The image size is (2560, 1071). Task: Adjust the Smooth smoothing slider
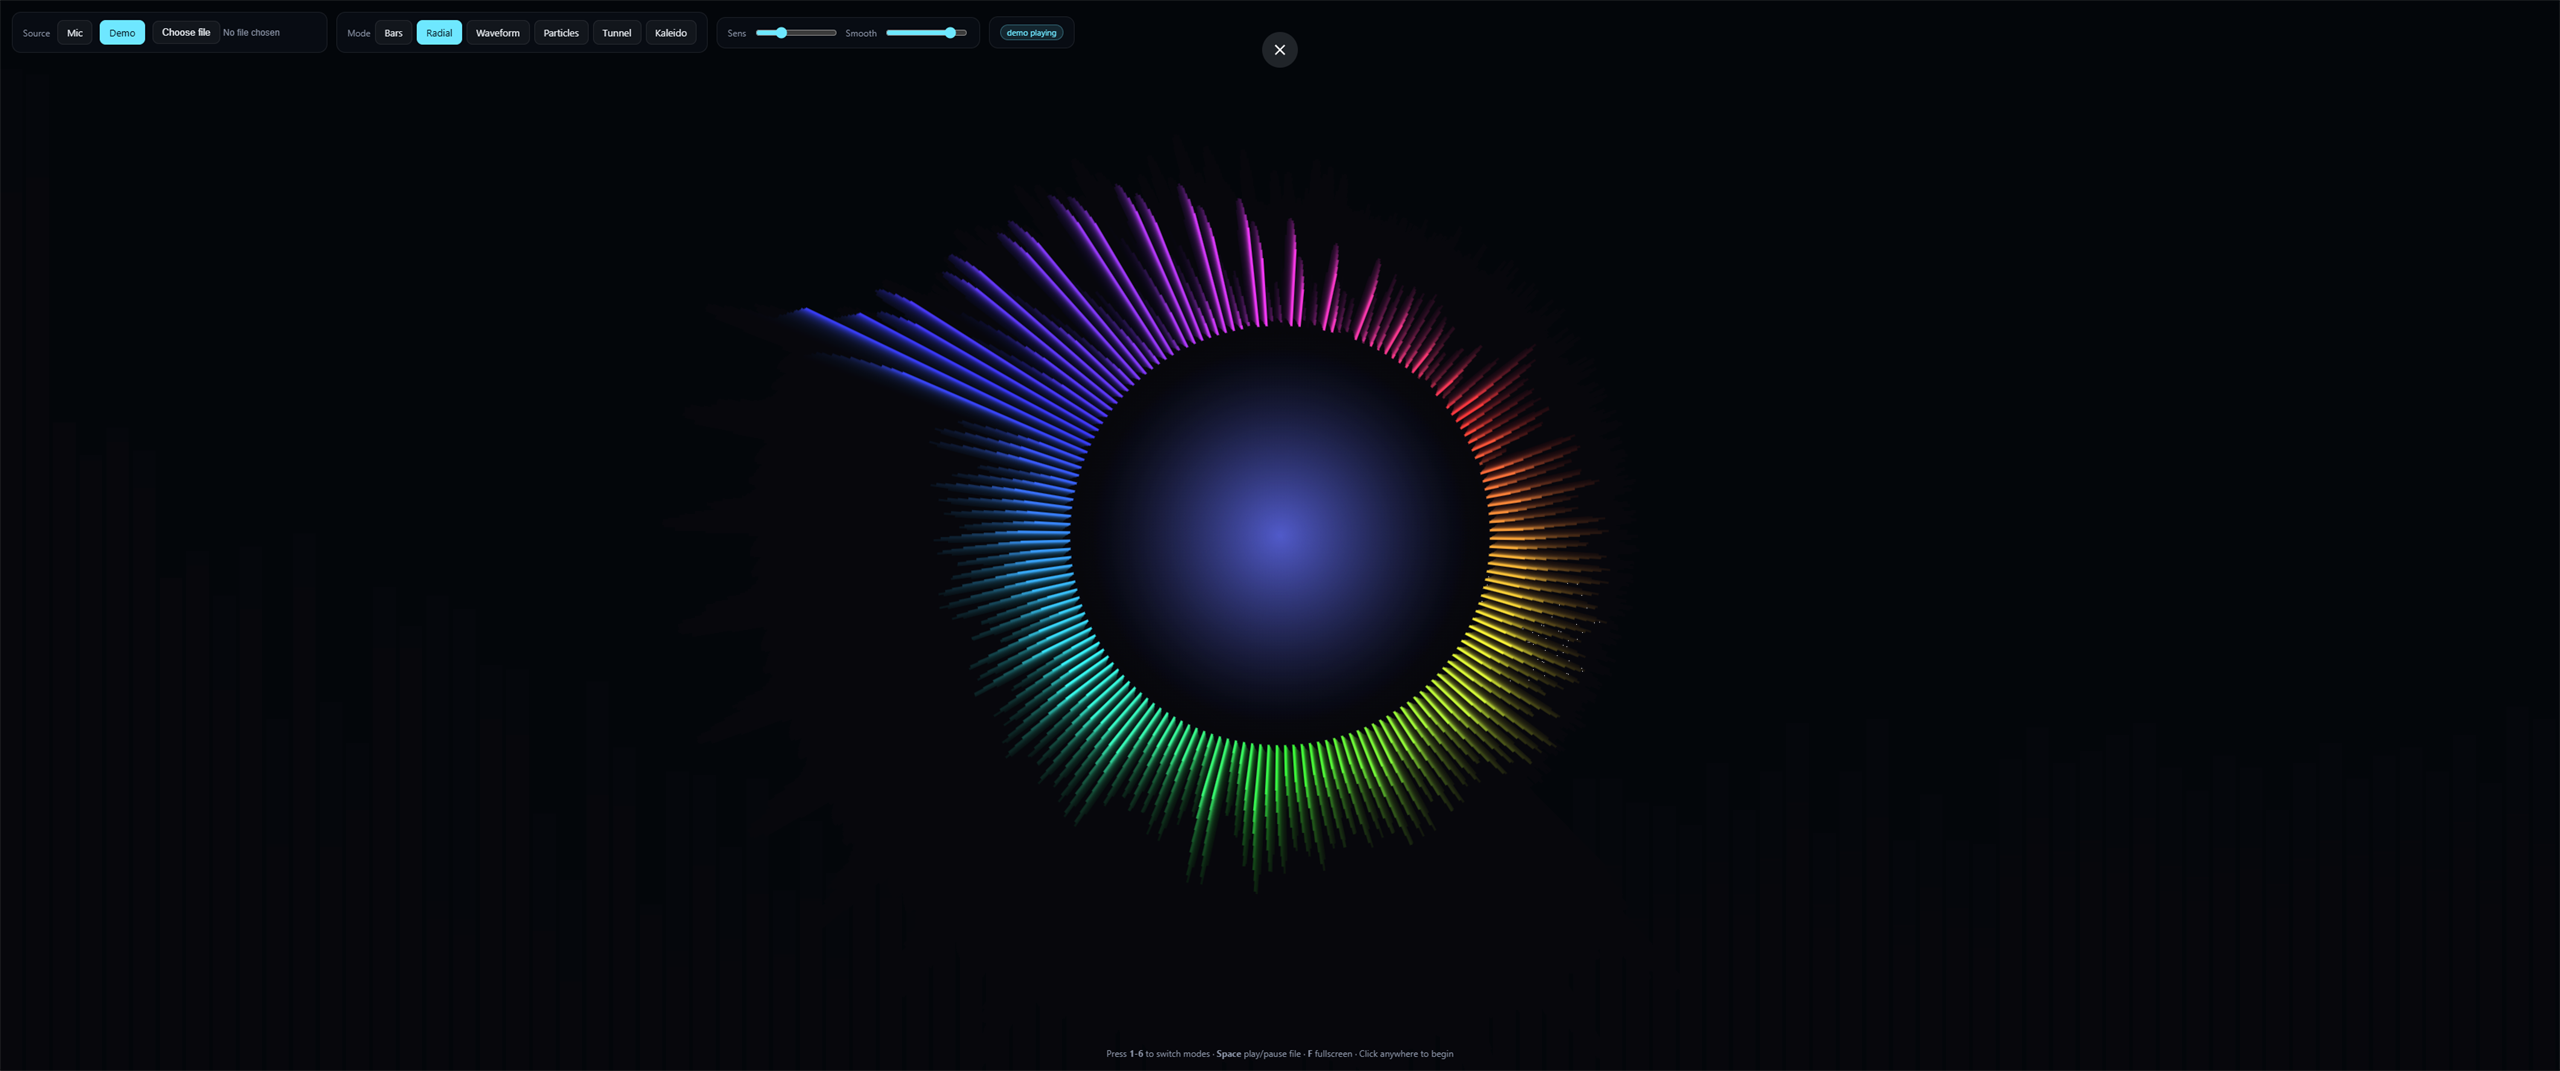point(926,33)
